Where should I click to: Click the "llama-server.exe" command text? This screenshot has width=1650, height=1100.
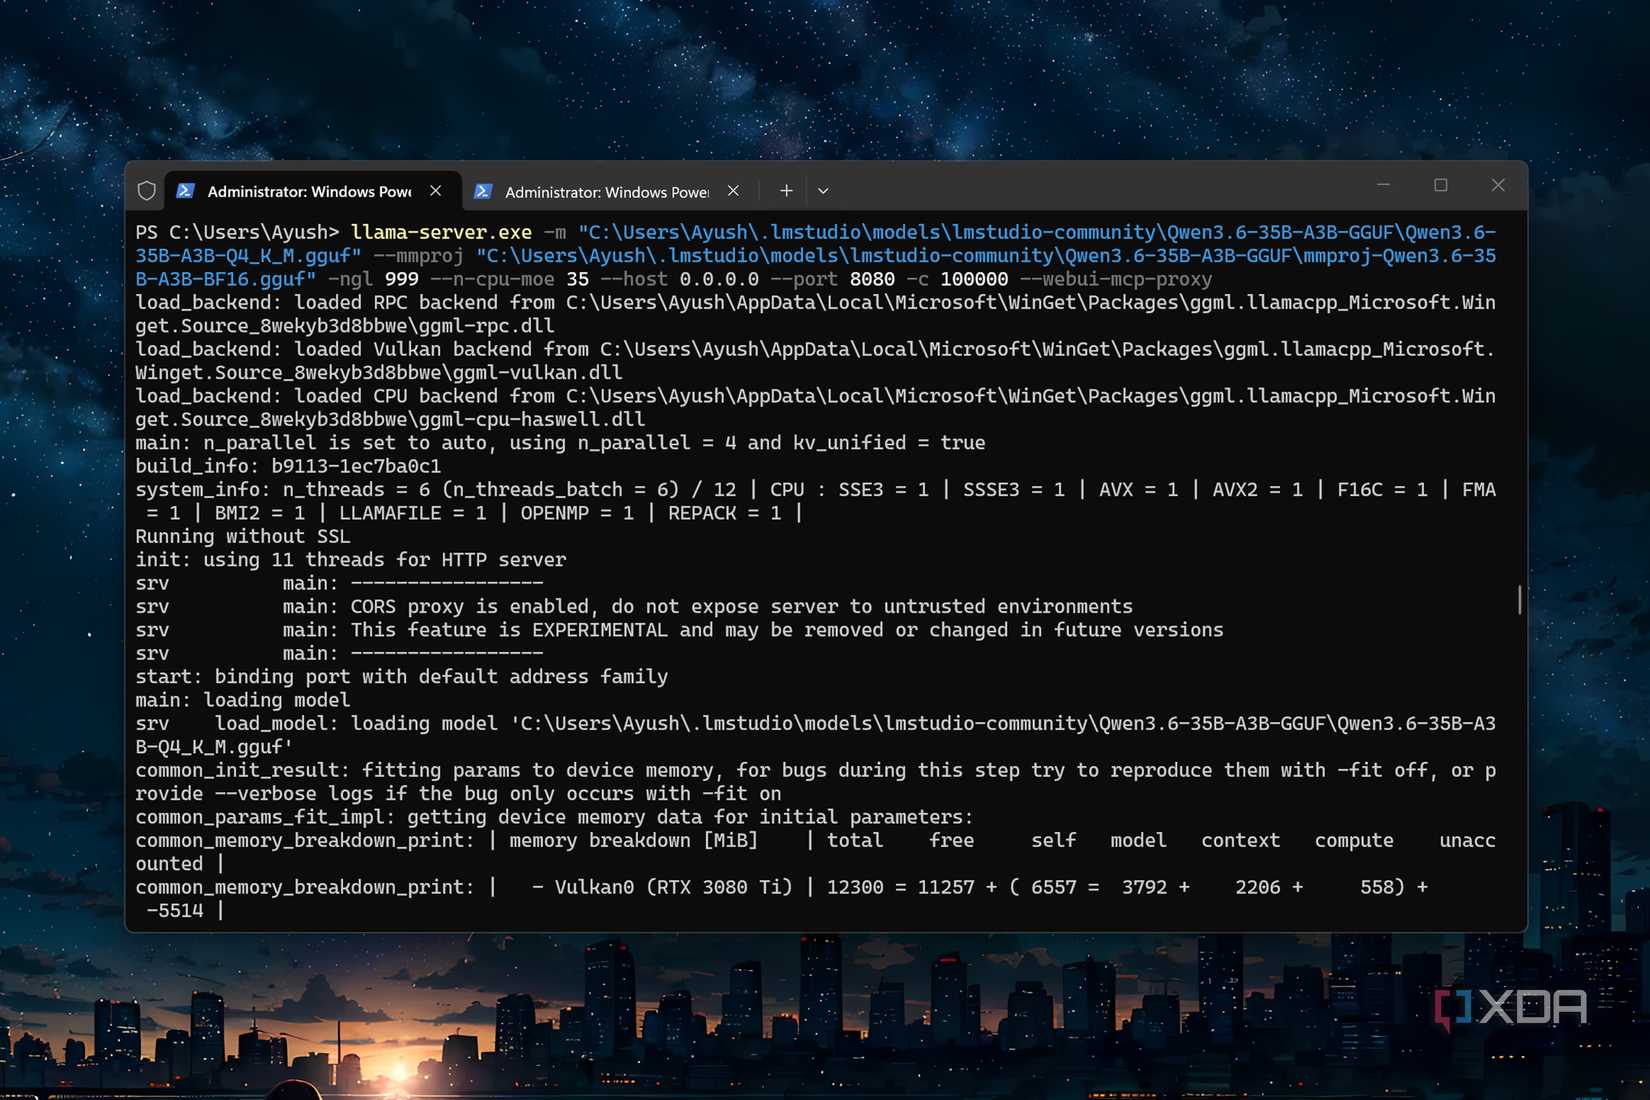point(441,232)
